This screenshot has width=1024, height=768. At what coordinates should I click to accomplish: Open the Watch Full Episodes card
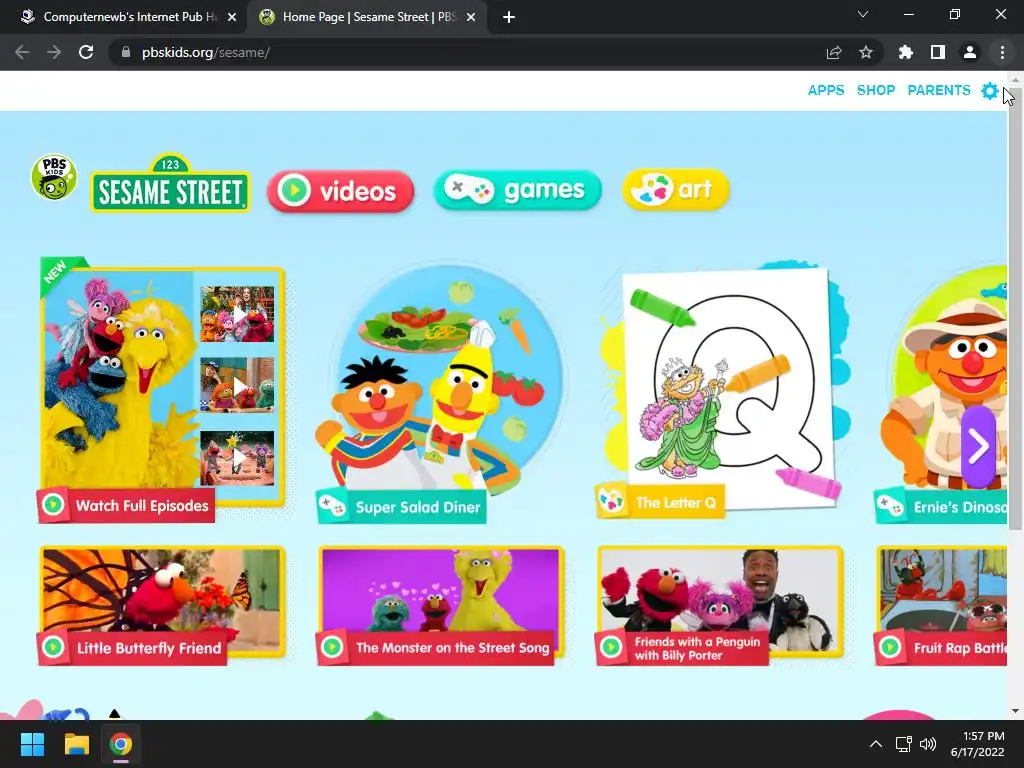162,389
